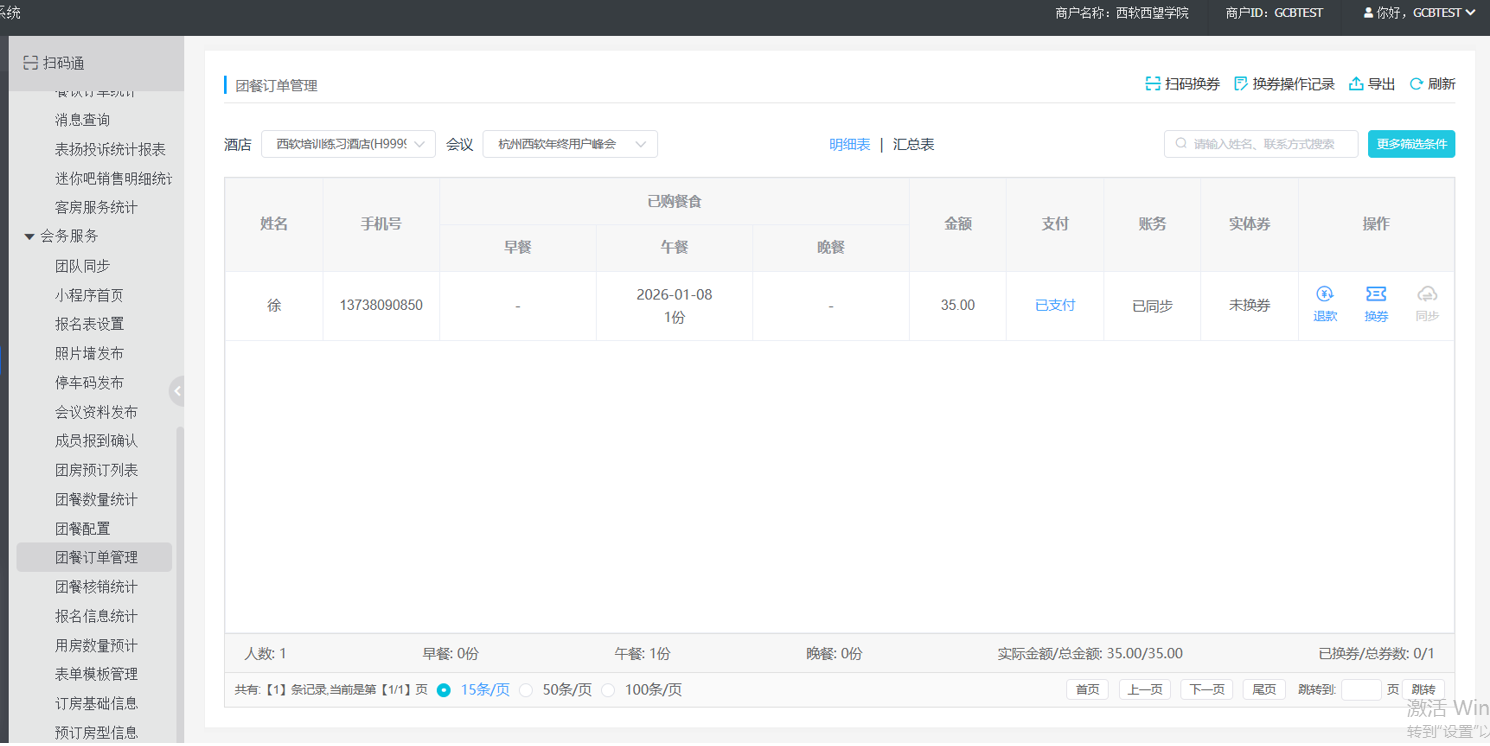This screenshot has width=1490, height=746.
Task: Select the 50条/页 radio option
Action: [526, 690]
